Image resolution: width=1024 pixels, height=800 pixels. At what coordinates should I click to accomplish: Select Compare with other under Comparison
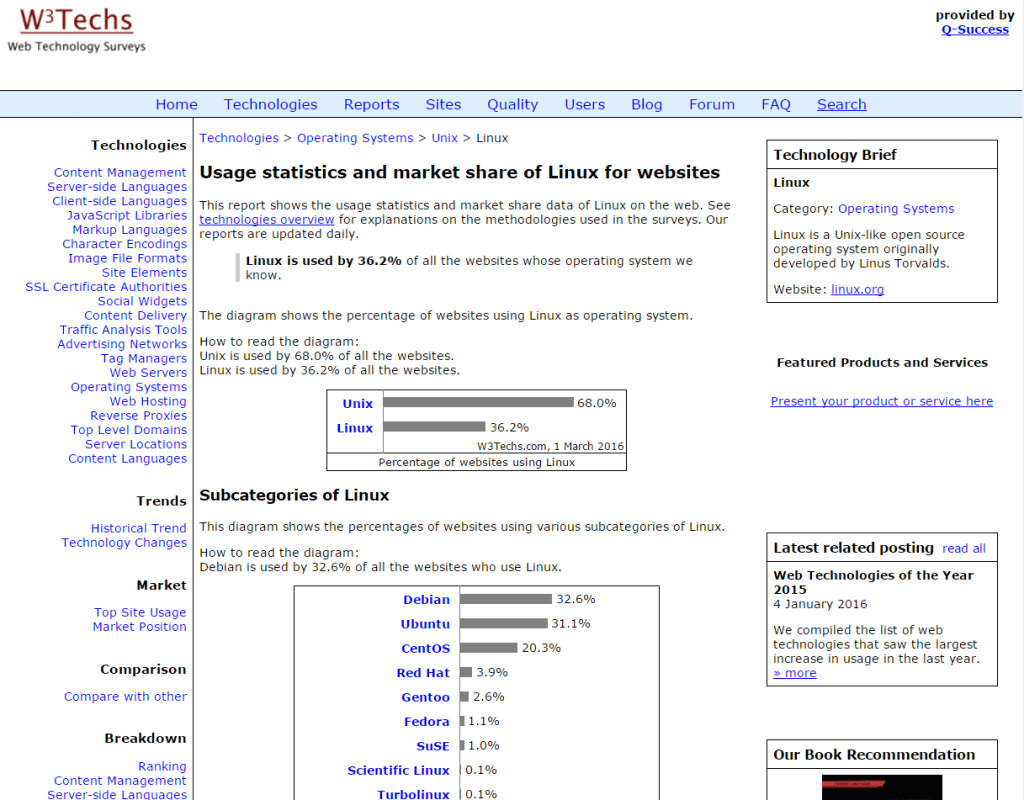point(125,696)
